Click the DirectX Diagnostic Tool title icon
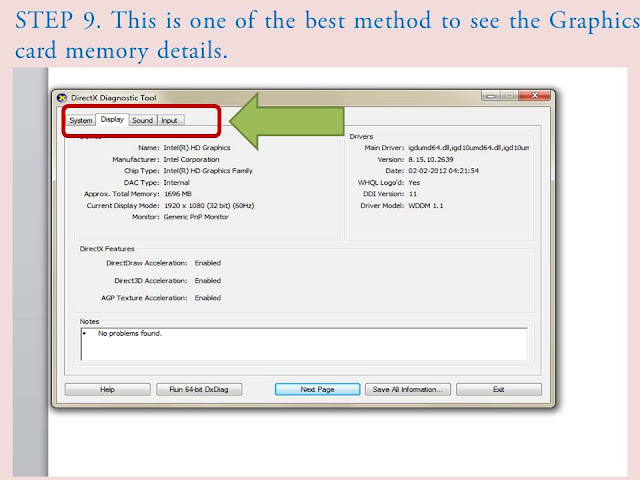The height and width of the screenshot is (480, 640). (62, 98)
